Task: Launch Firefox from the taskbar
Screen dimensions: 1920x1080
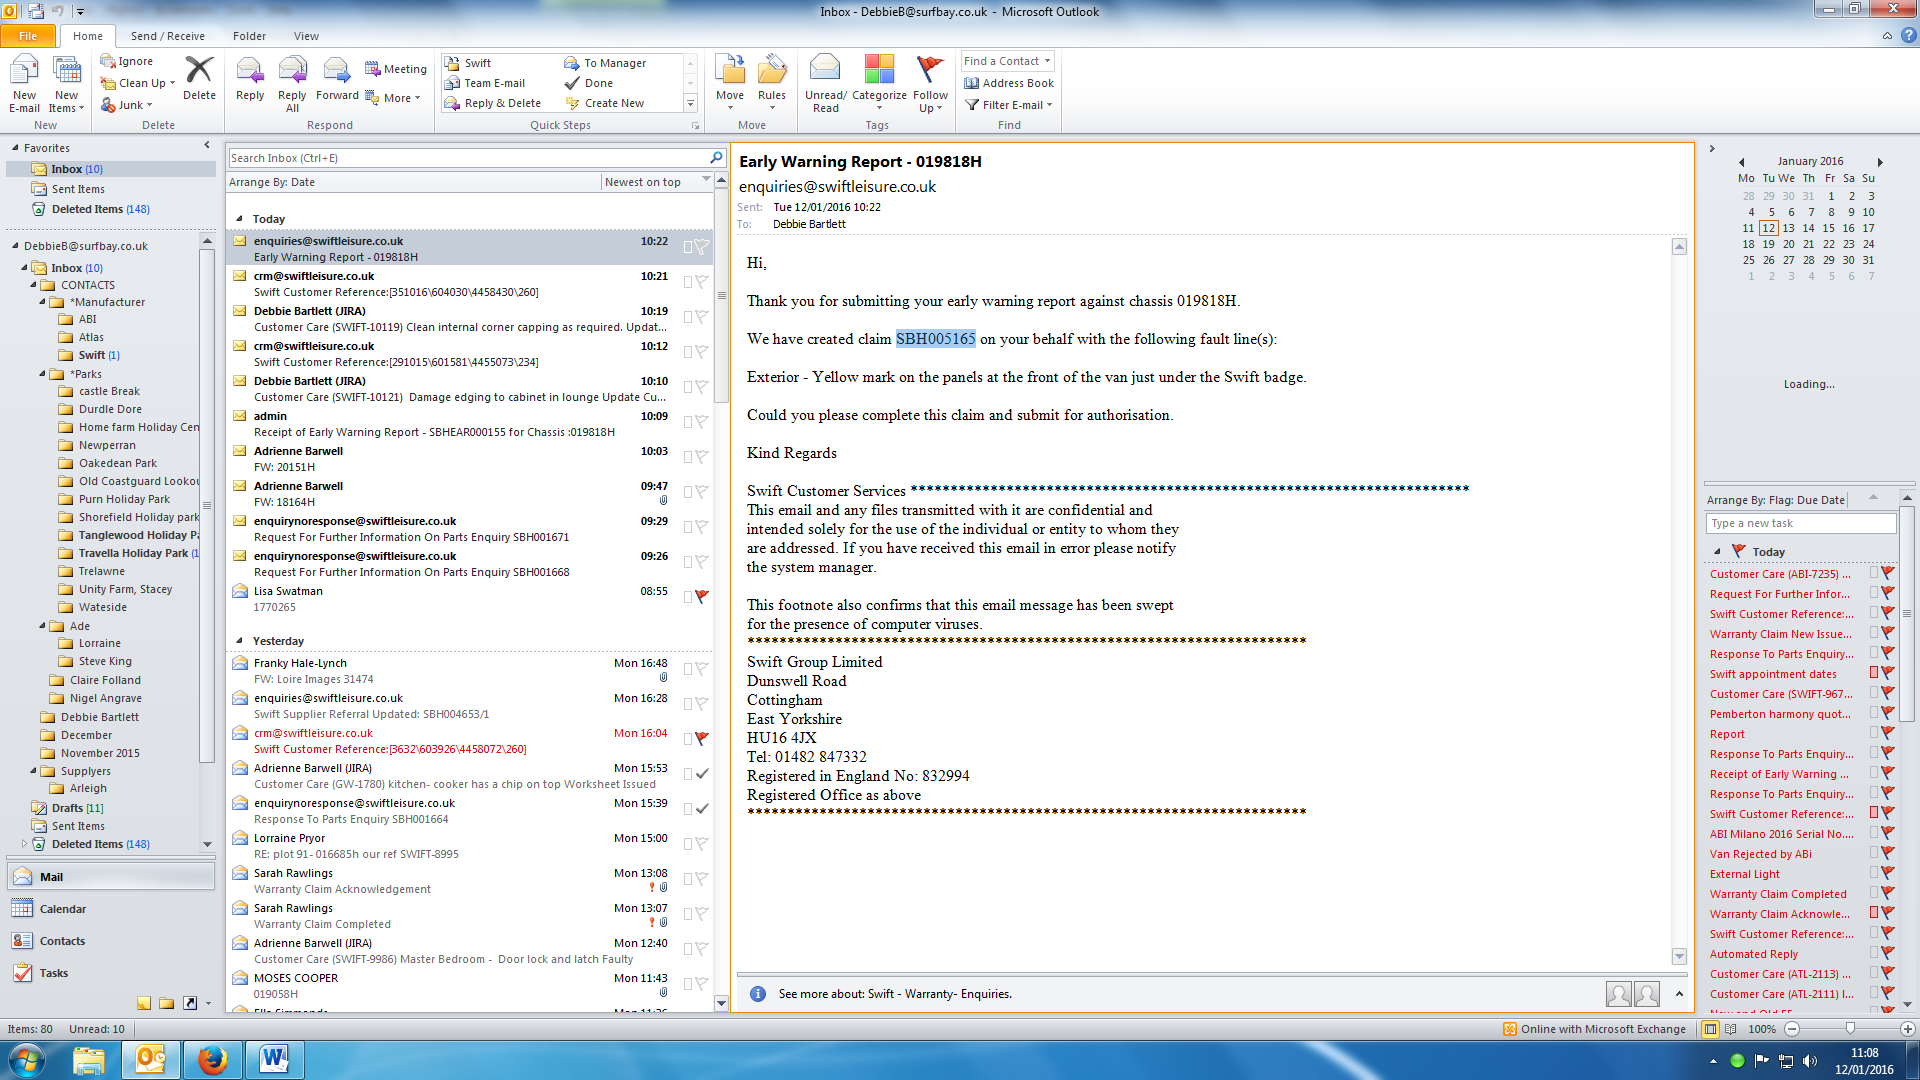Action: click(x=212, y=1059)
